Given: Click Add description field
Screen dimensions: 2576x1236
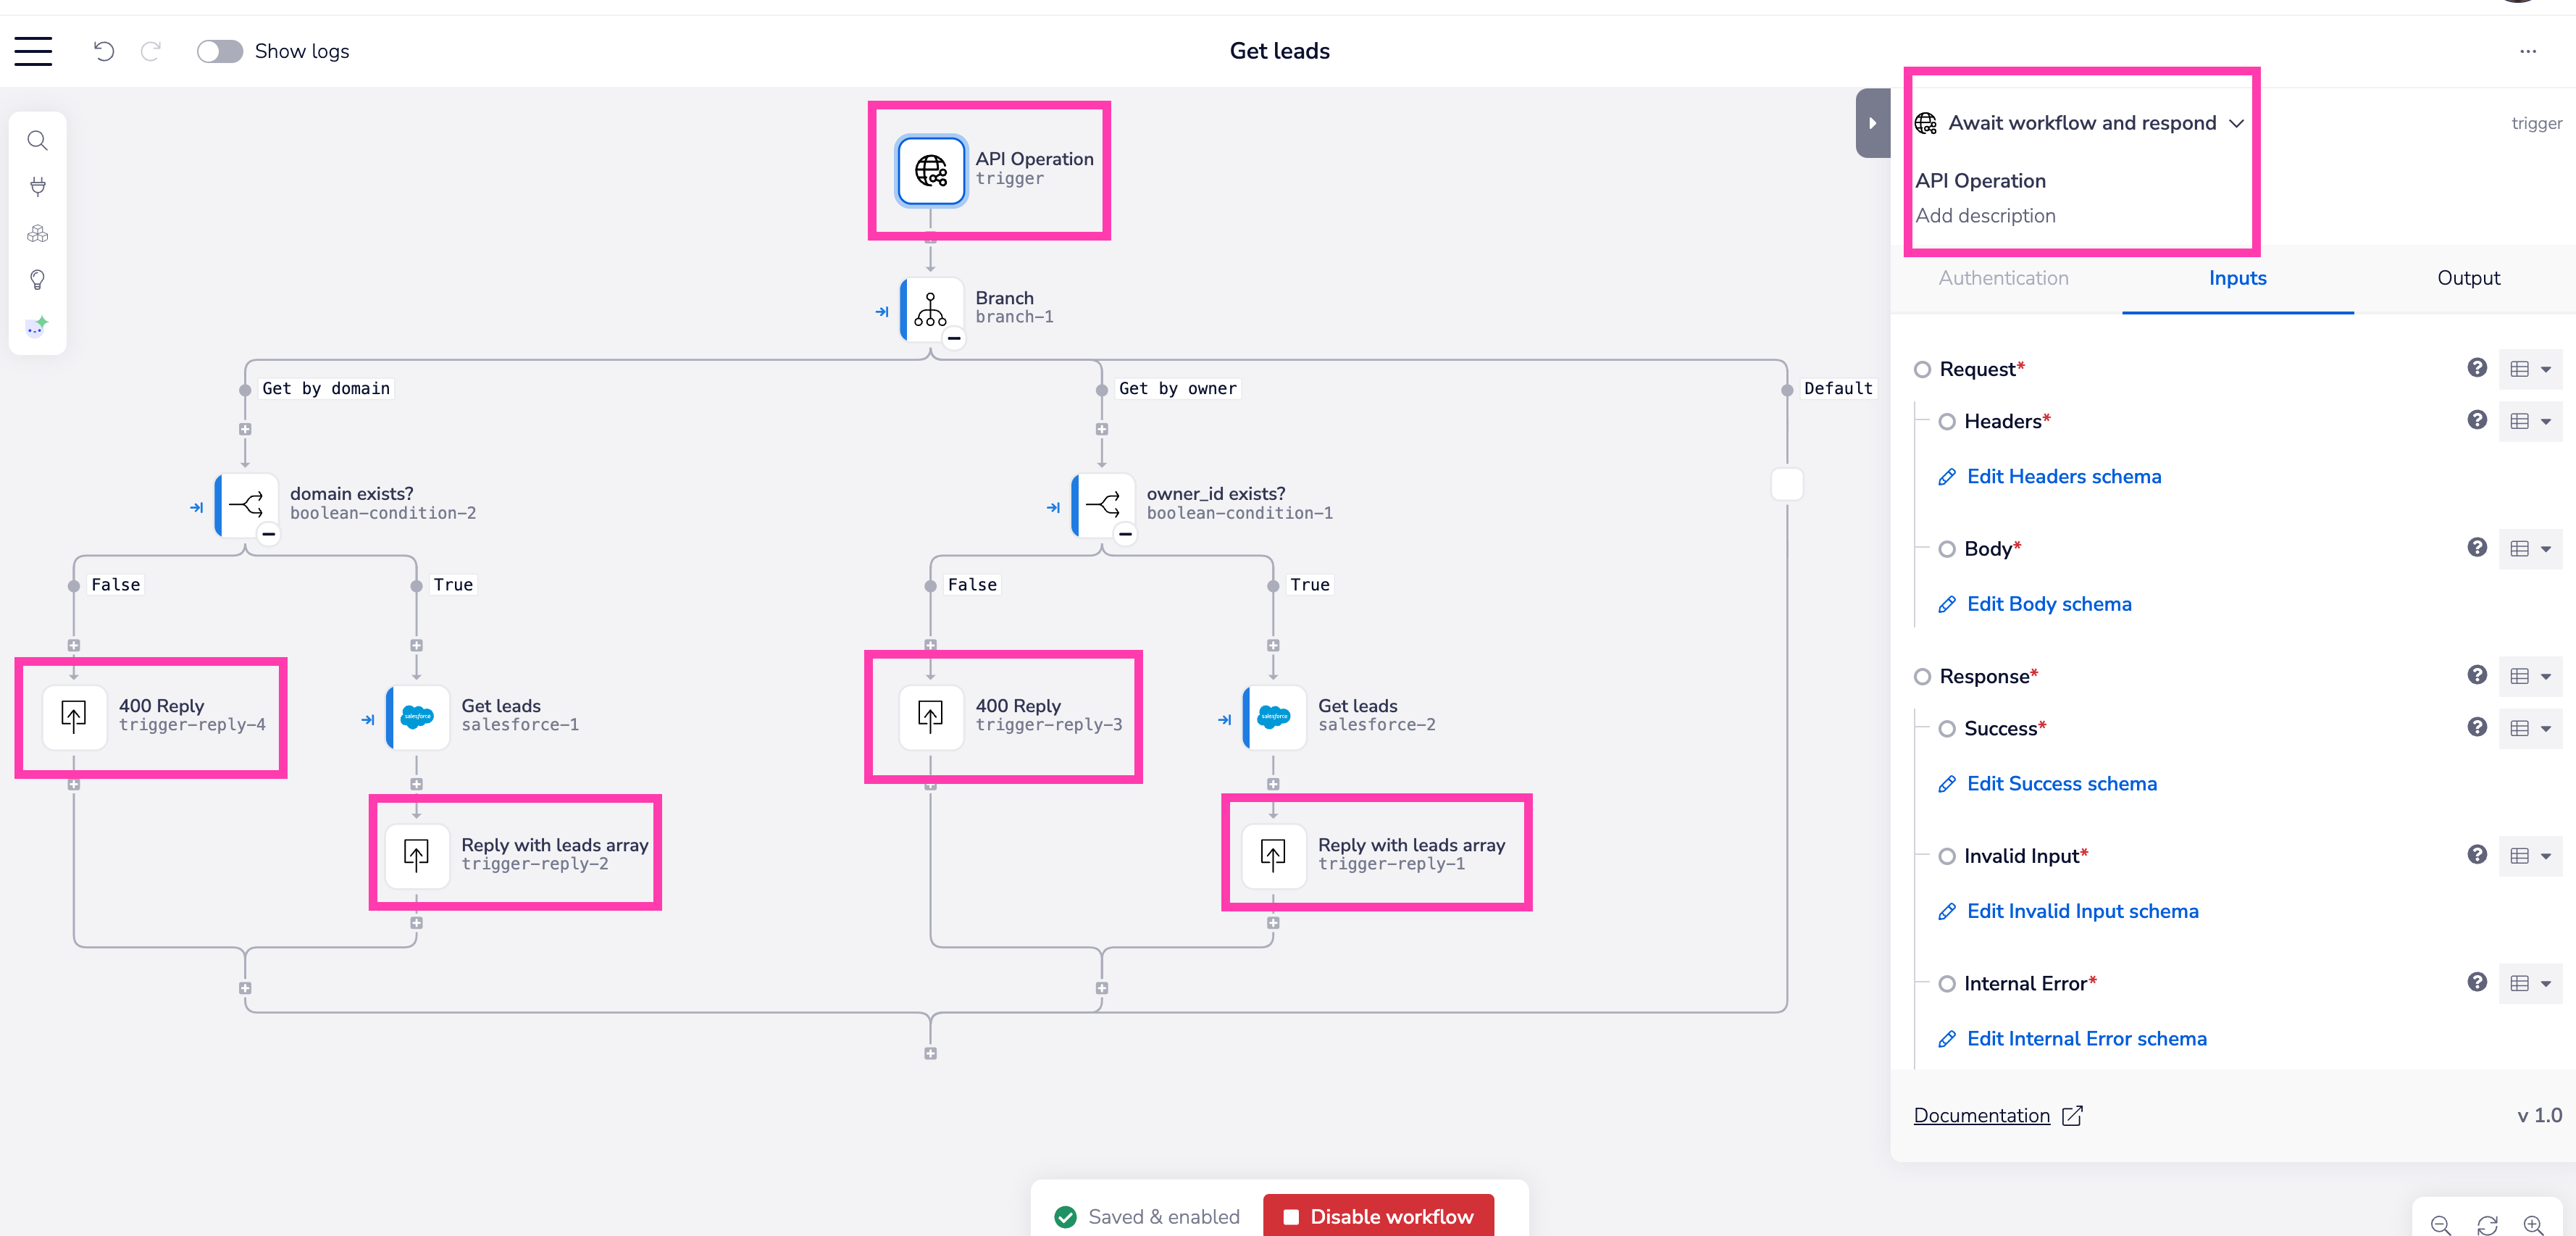Looking at the screenshot, I should coord(1985,216).
